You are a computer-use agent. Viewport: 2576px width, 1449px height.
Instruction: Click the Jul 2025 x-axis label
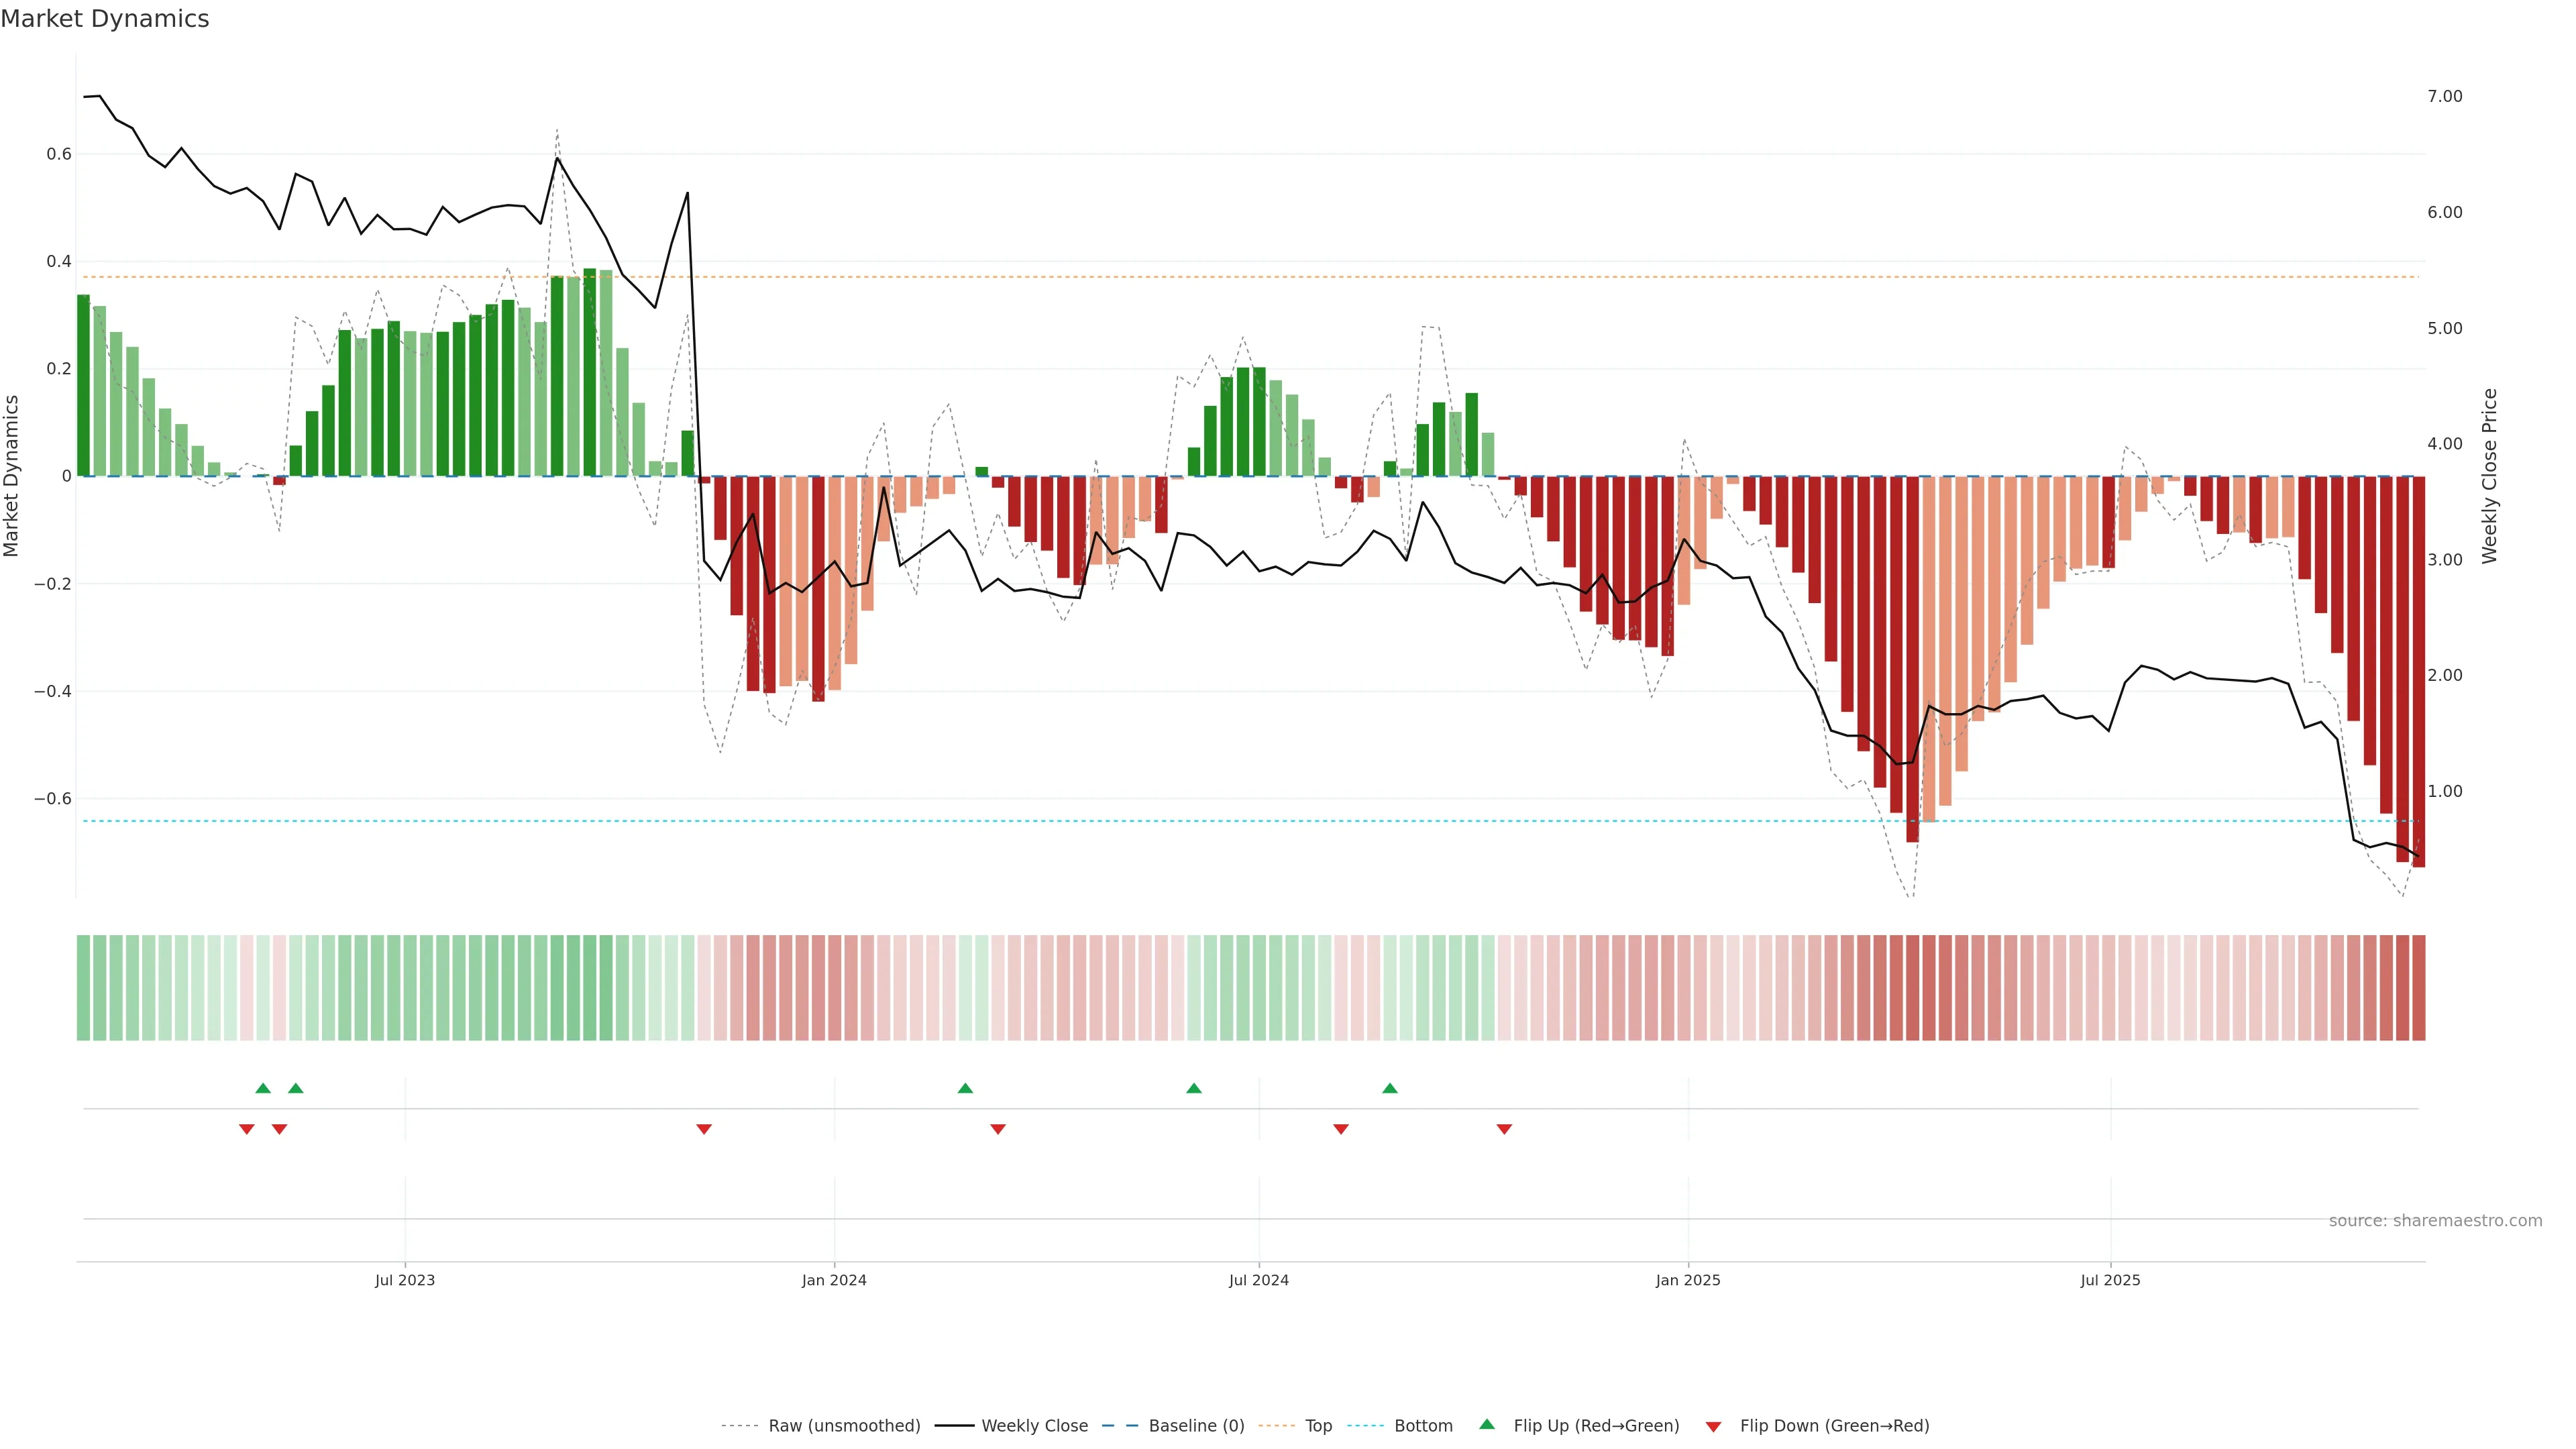coord(2110,1280)
